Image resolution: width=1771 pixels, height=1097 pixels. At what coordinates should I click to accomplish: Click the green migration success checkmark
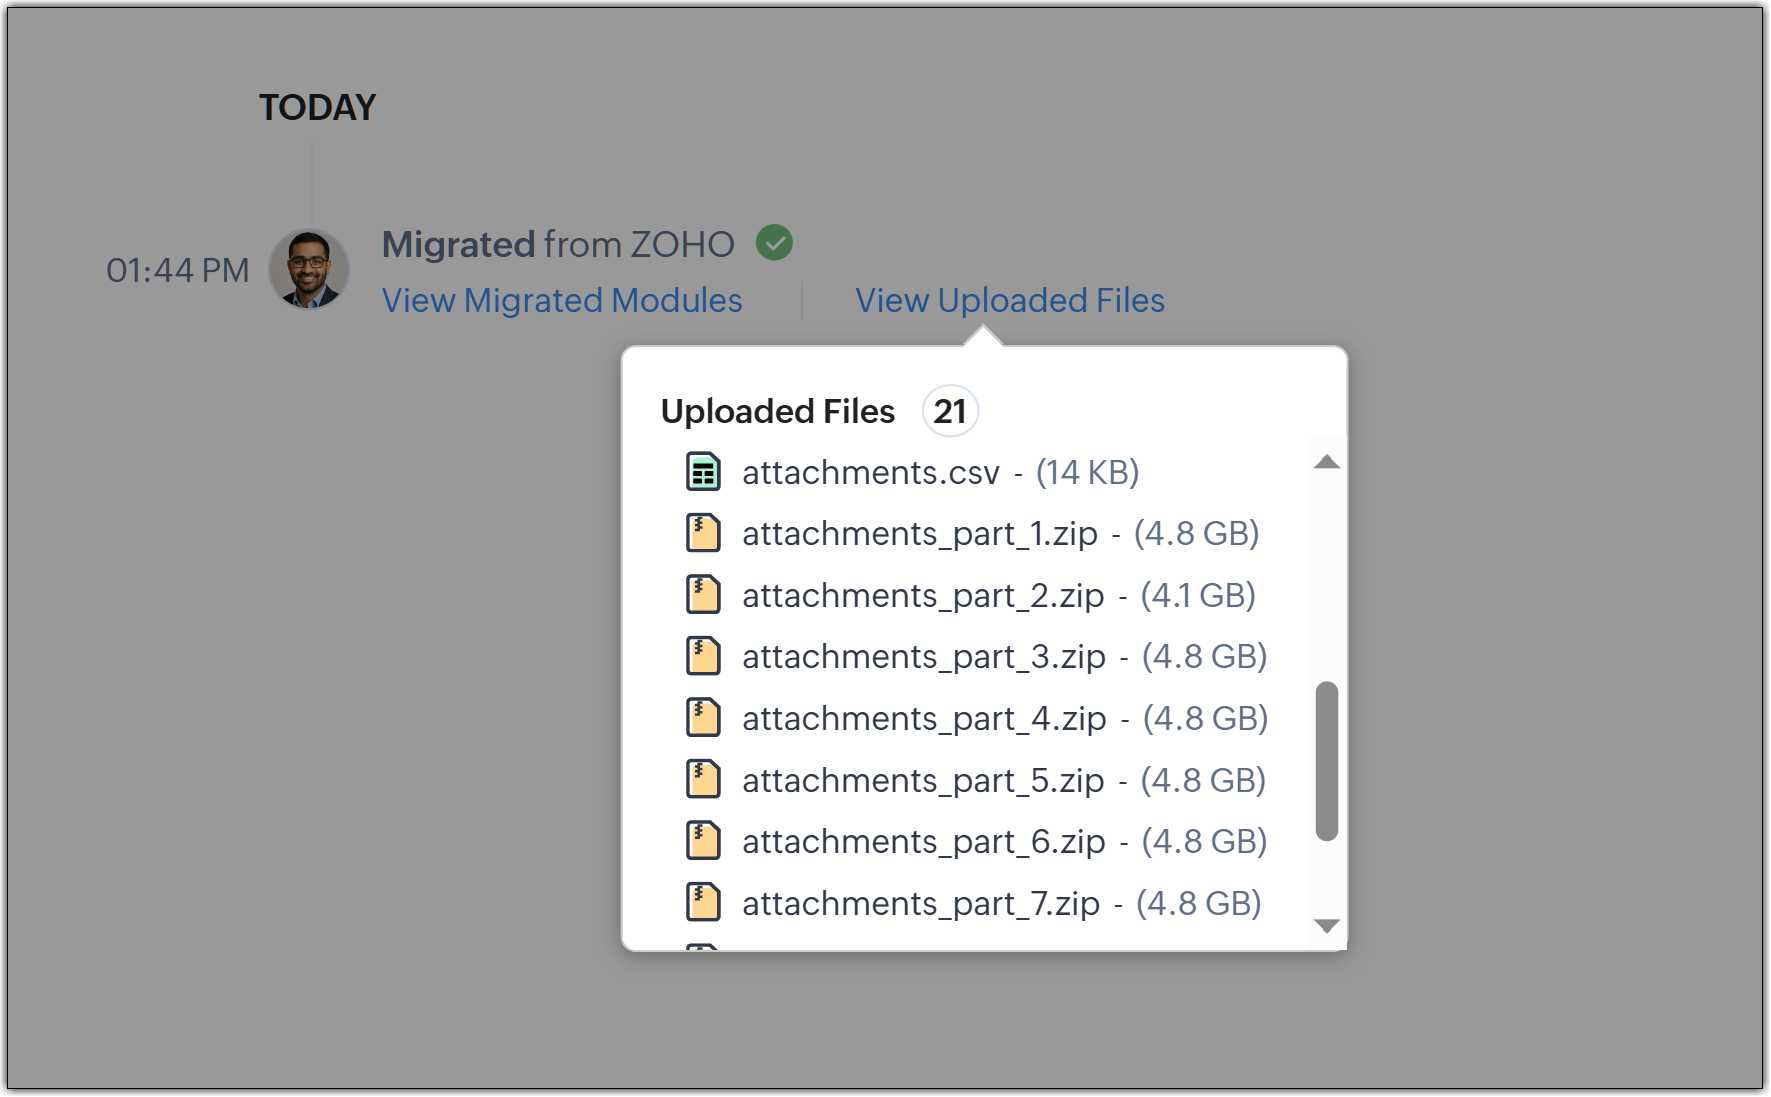click(774, 243)
